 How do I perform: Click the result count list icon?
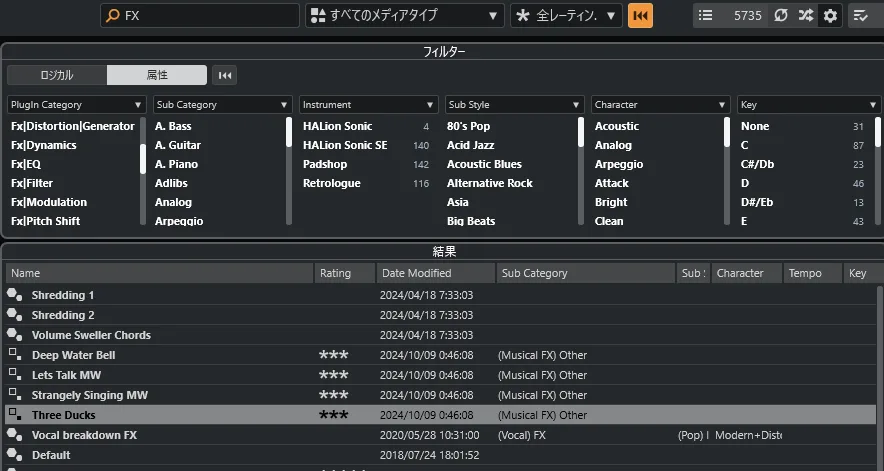point(706,16)
